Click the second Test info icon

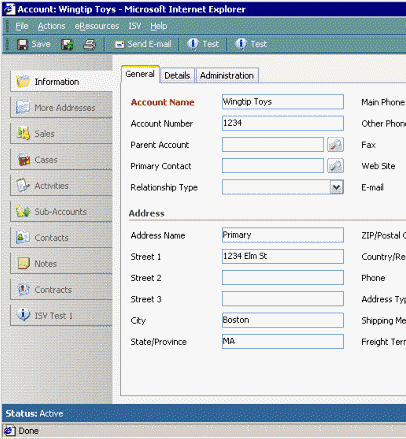241,44
